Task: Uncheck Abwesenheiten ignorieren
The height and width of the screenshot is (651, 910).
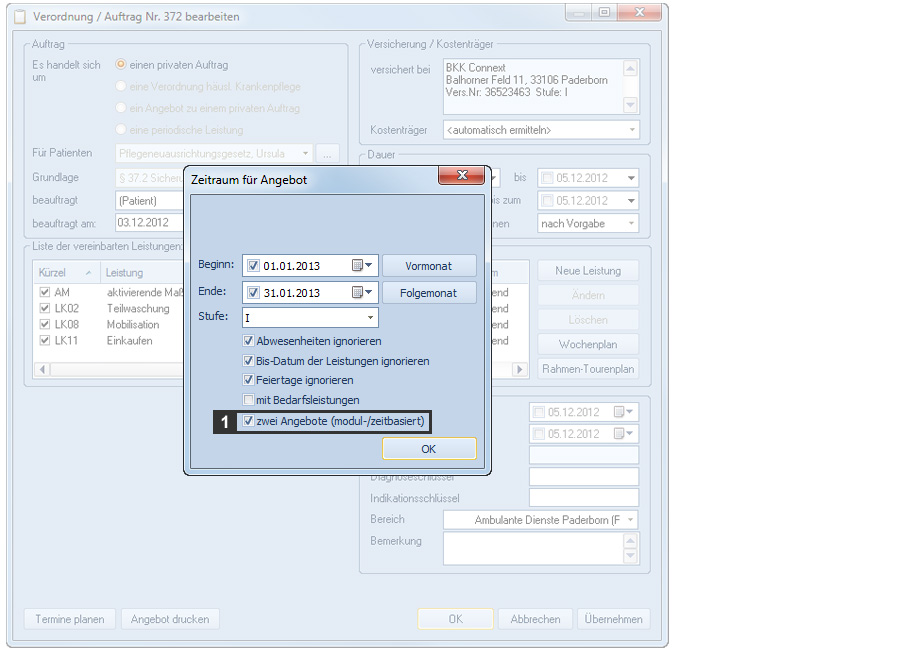Action: (248, 341)
